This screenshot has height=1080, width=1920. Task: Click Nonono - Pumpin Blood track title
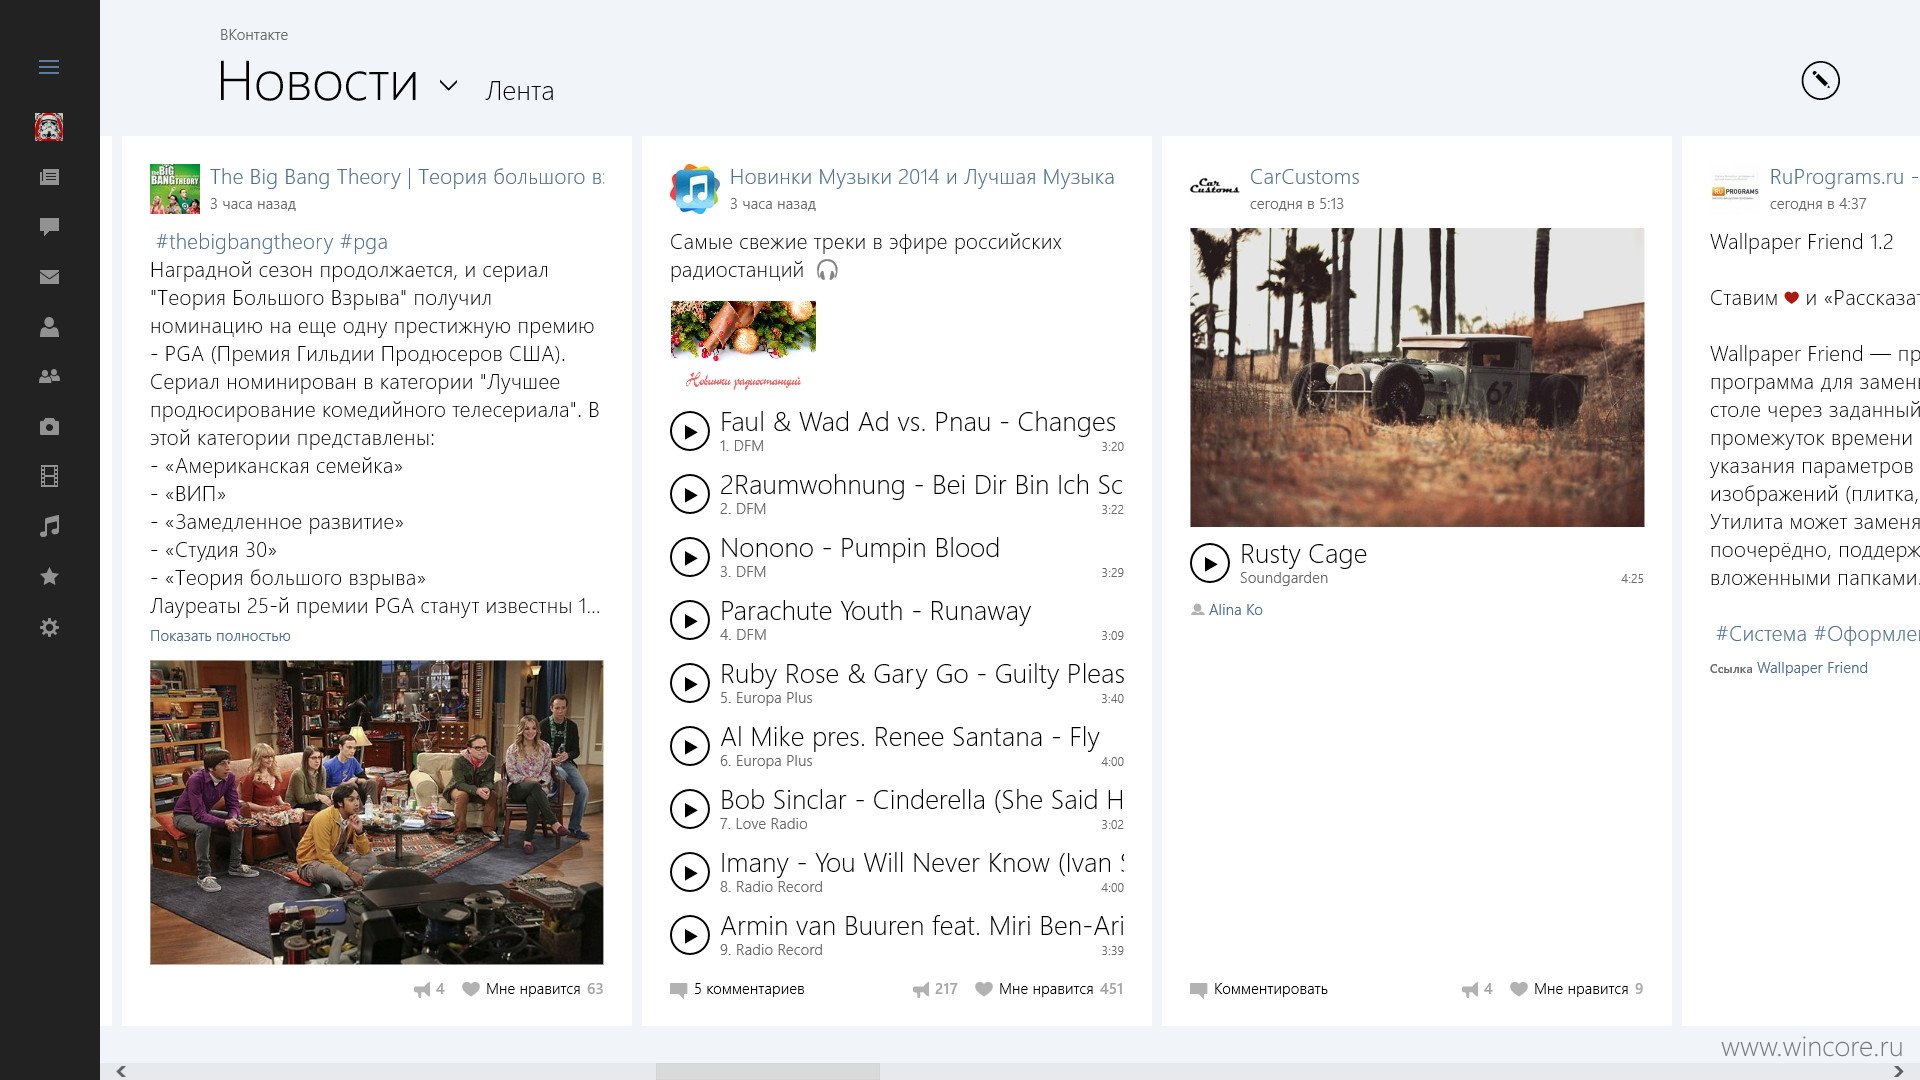[860, 548]
